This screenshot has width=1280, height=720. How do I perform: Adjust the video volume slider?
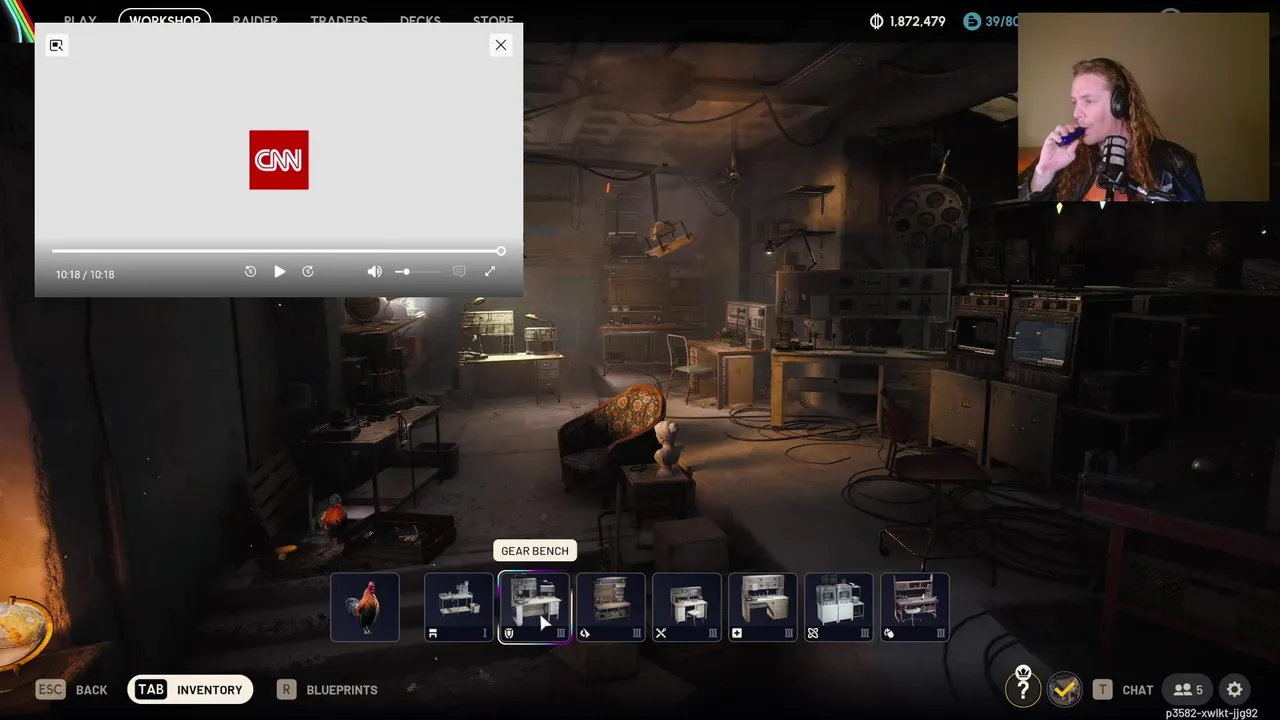pos(416,272)
